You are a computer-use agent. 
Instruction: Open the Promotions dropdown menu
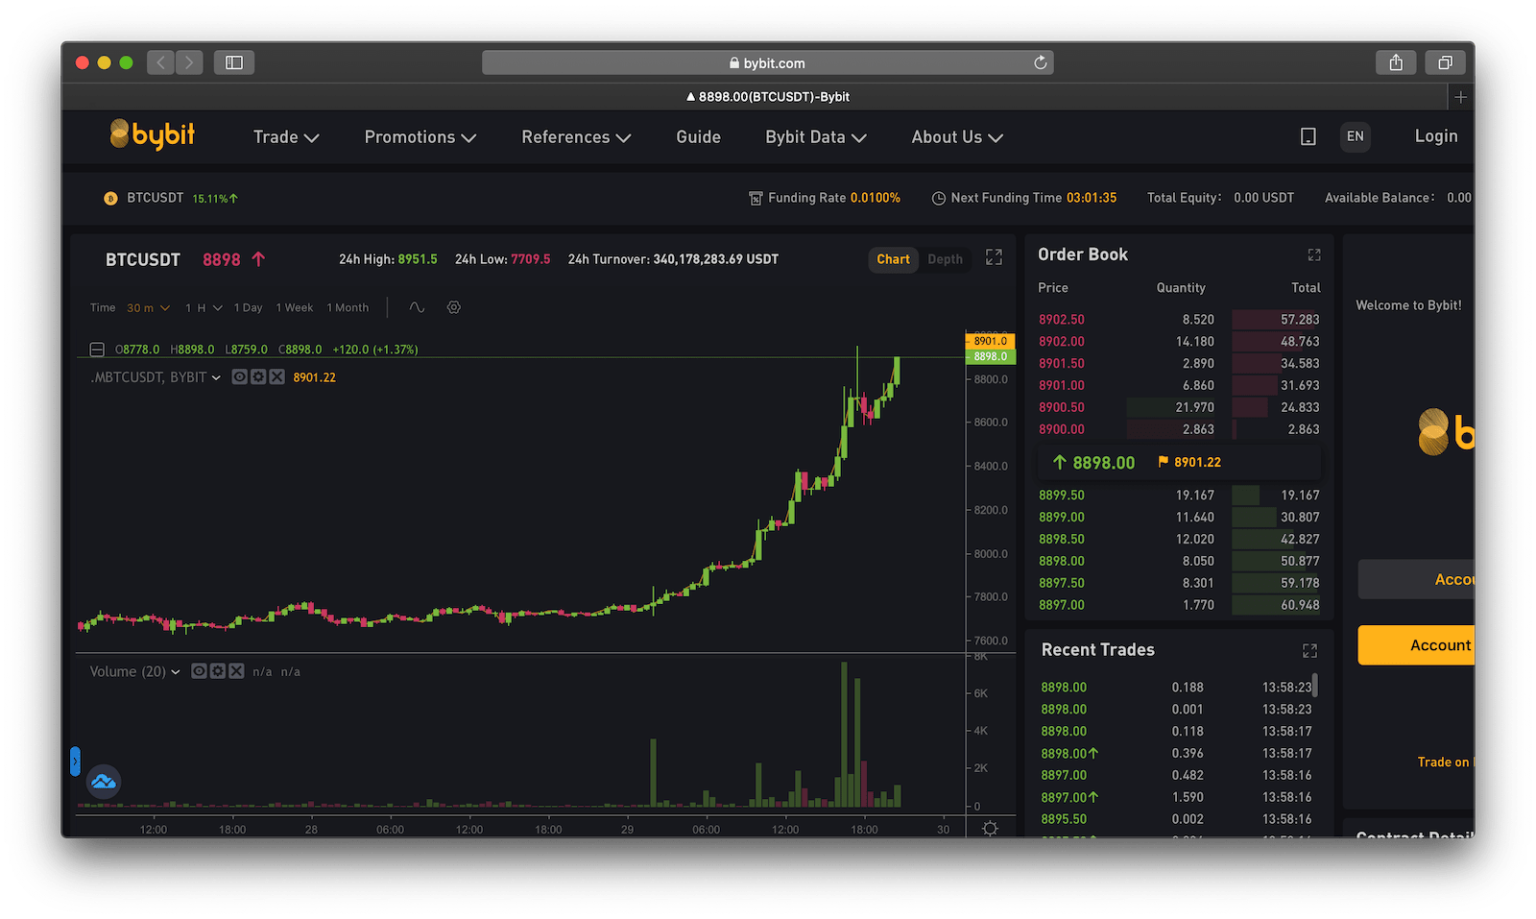coord(420,137)
